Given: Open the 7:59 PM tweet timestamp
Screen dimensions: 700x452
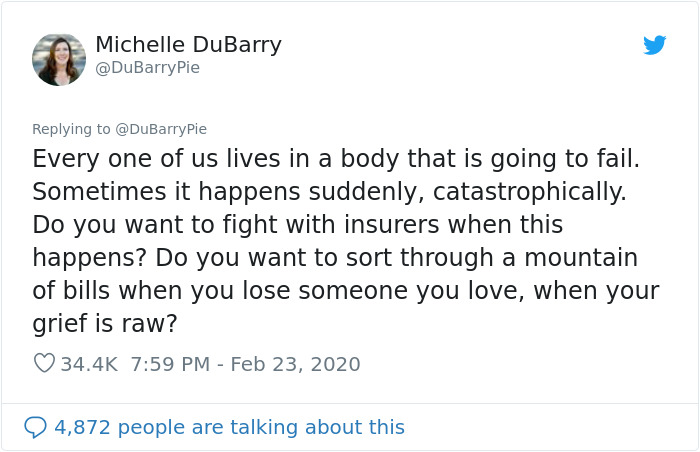Looking at the screenshot, I should click(x=170, y=364).
